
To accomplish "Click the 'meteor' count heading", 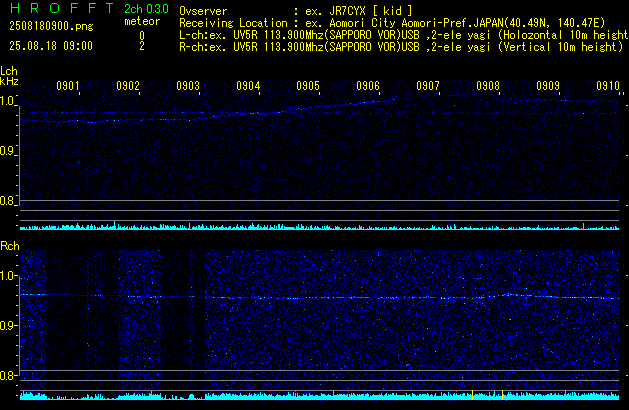I will [142, 21].
